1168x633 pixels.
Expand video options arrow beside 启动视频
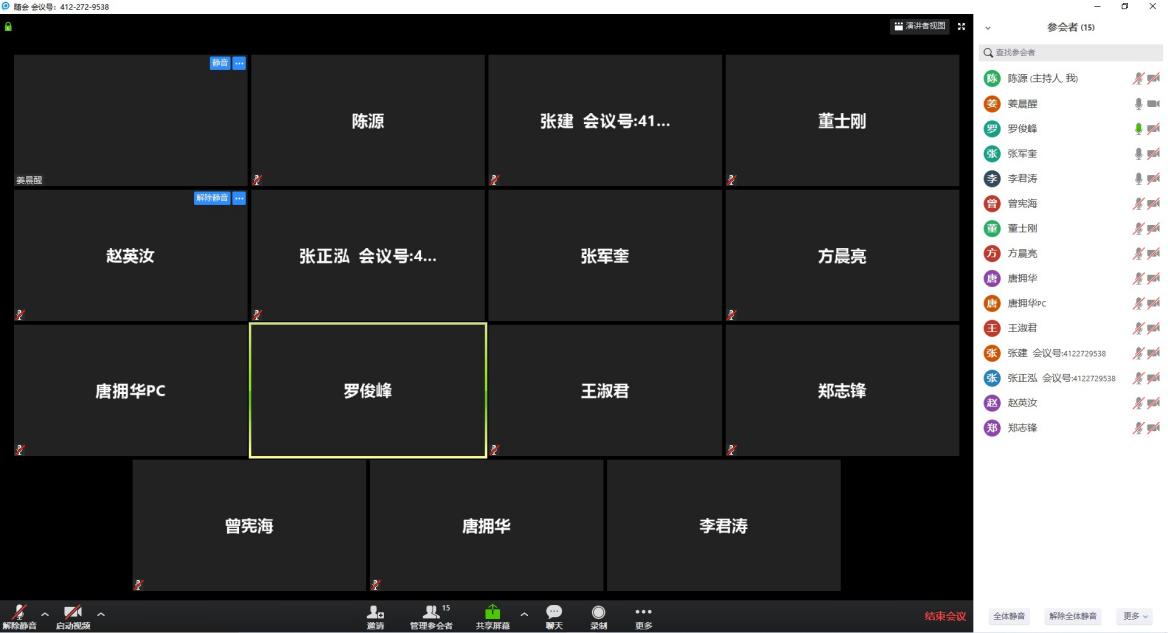[100, 612]
